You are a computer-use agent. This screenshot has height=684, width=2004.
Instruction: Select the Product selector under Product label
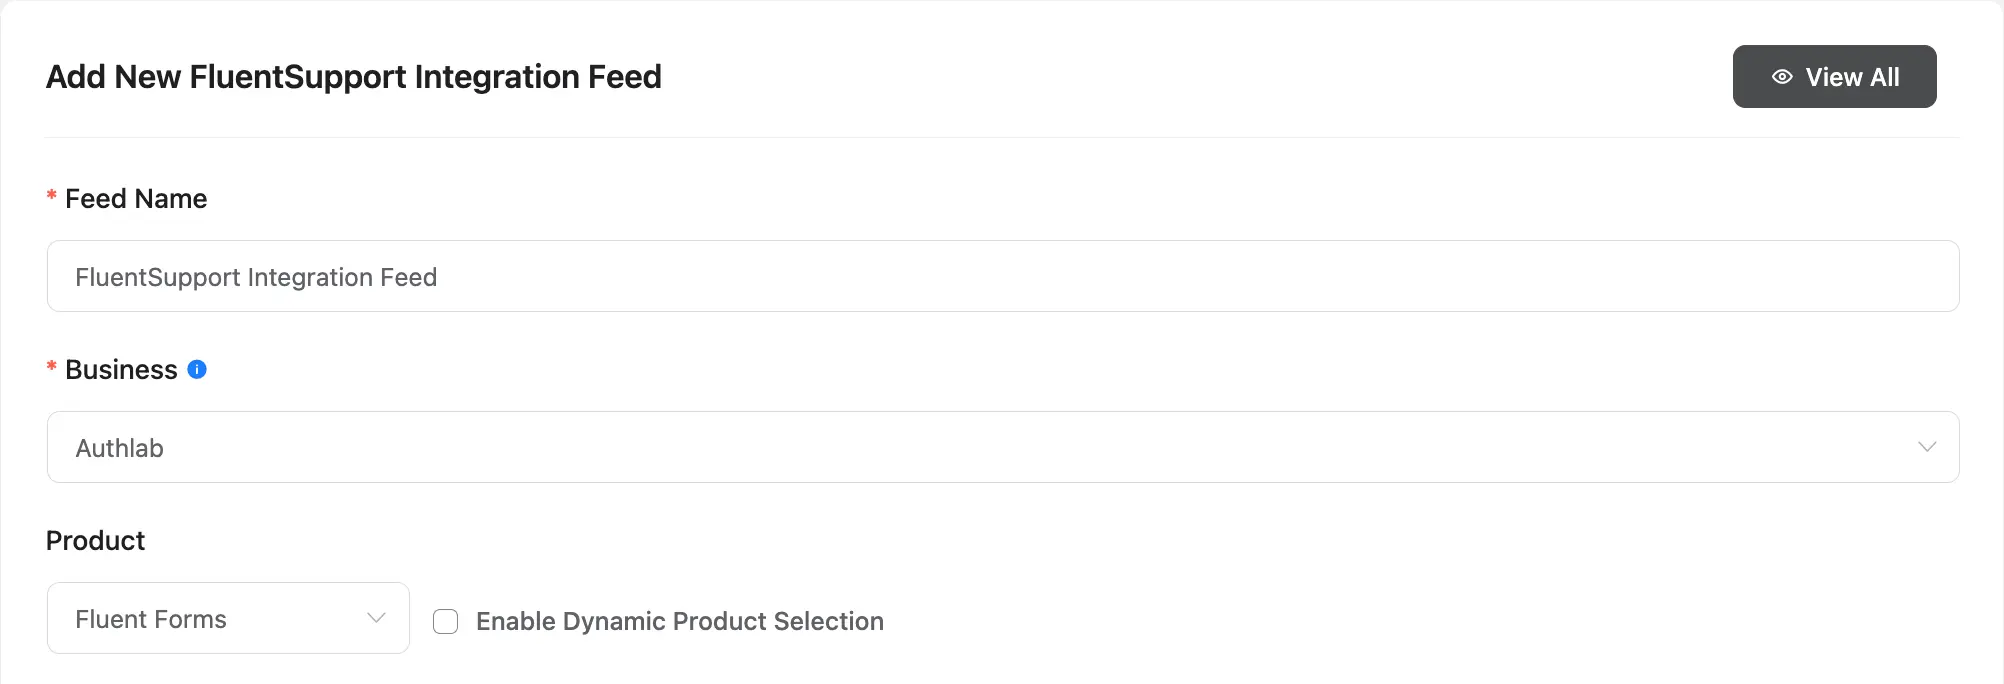227,618
